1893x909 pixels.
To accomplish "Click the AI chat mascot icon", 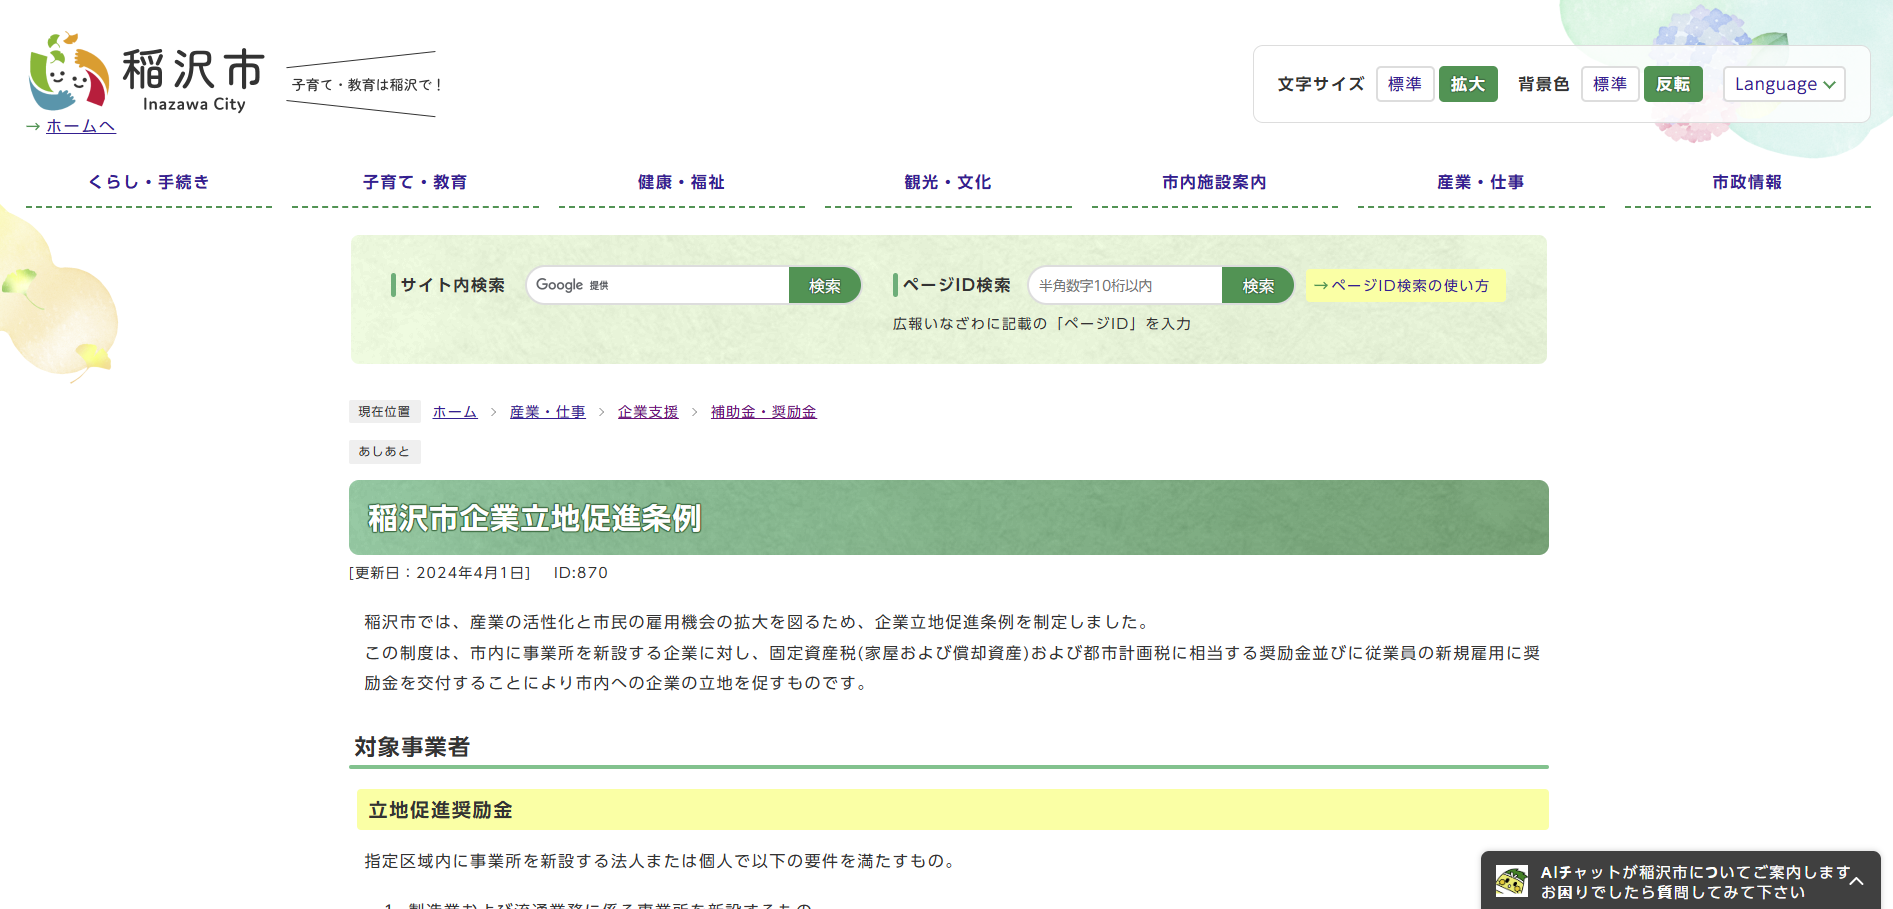I will 1511,881.
